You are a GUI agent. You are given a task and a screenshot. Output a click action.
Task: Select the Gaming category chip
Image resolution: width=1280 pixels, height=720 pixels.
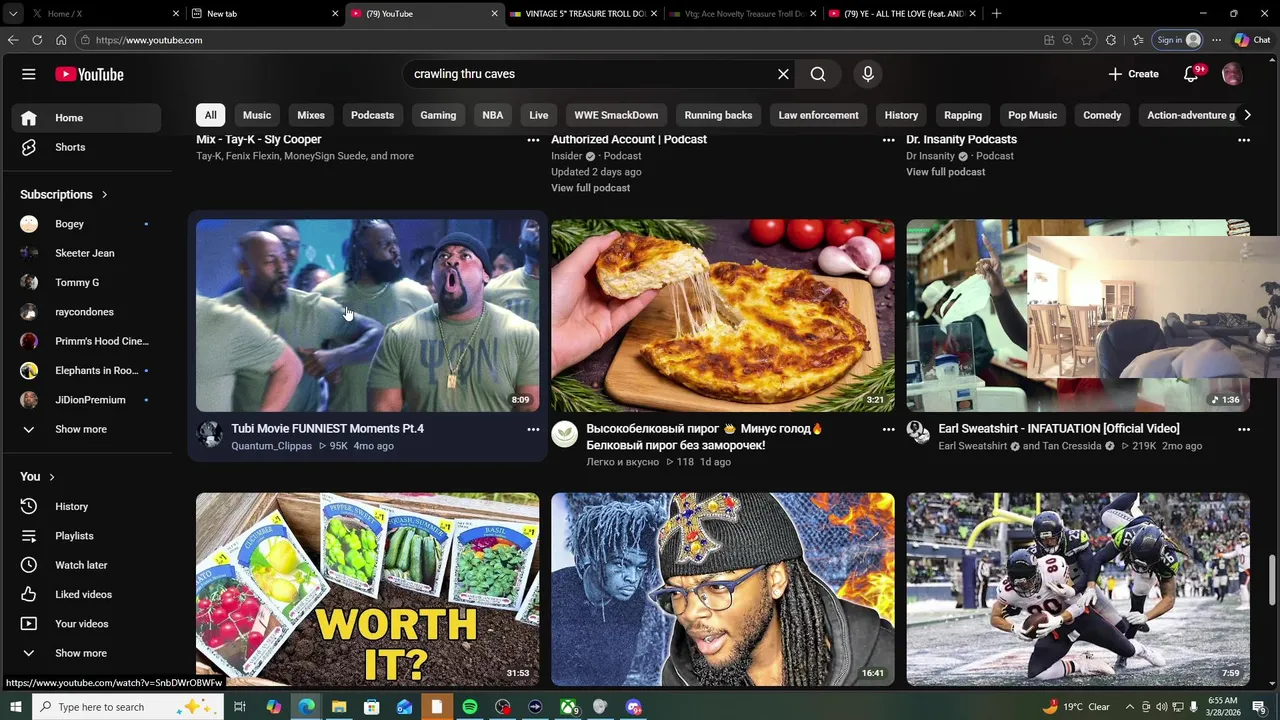pos(438,115)
